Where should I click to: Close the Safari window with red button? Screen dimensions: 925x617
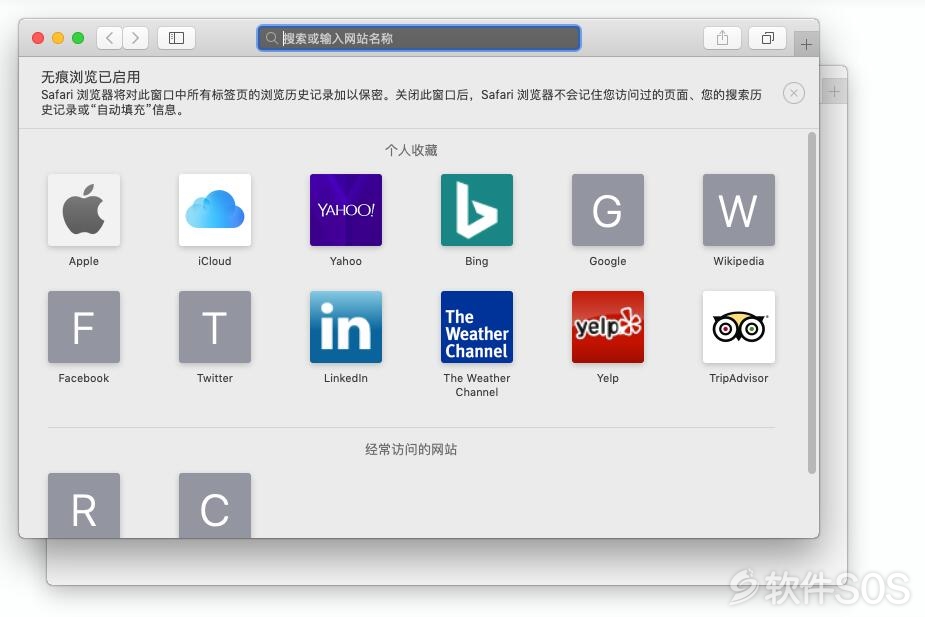[38, 38]
